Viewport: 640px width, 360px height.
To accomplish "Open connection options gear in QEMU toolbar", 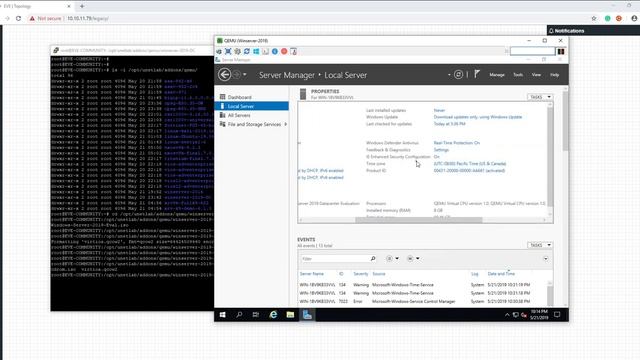I will click(237, 51).
